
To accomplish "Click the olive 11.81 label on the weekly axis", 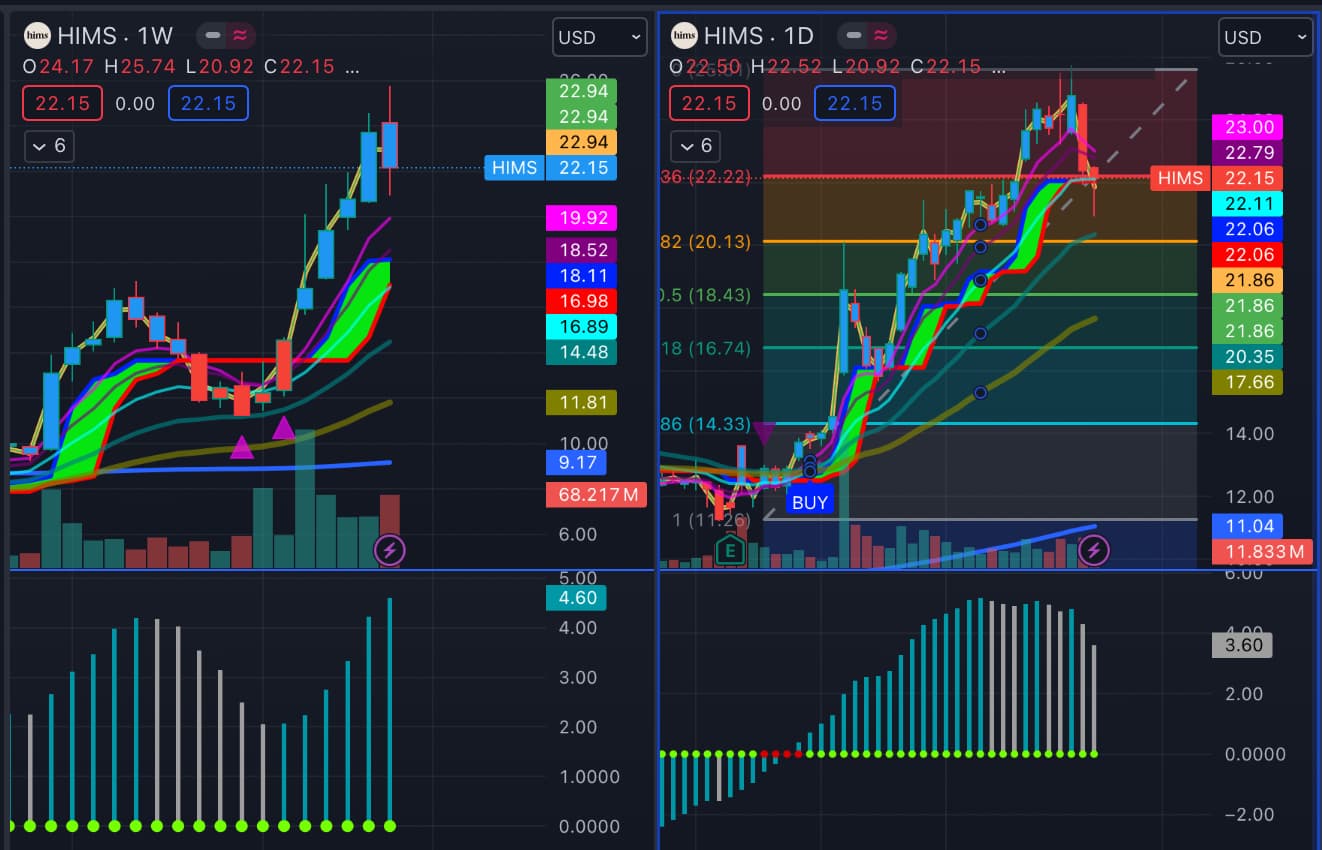I will tap(582, 402).
